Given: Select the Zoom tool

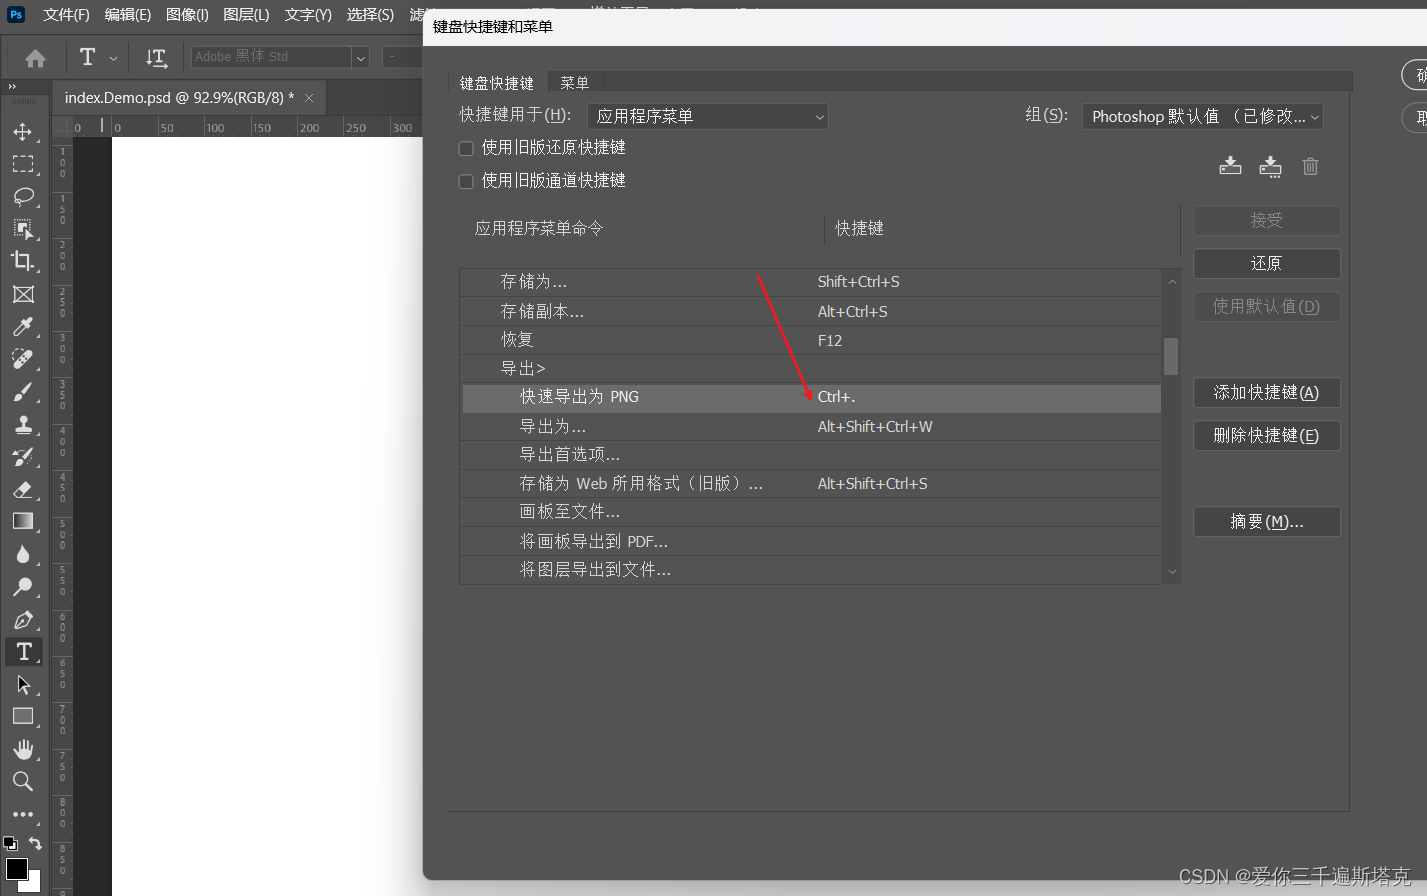Looking at the screenshot, I should coord(23,781).
